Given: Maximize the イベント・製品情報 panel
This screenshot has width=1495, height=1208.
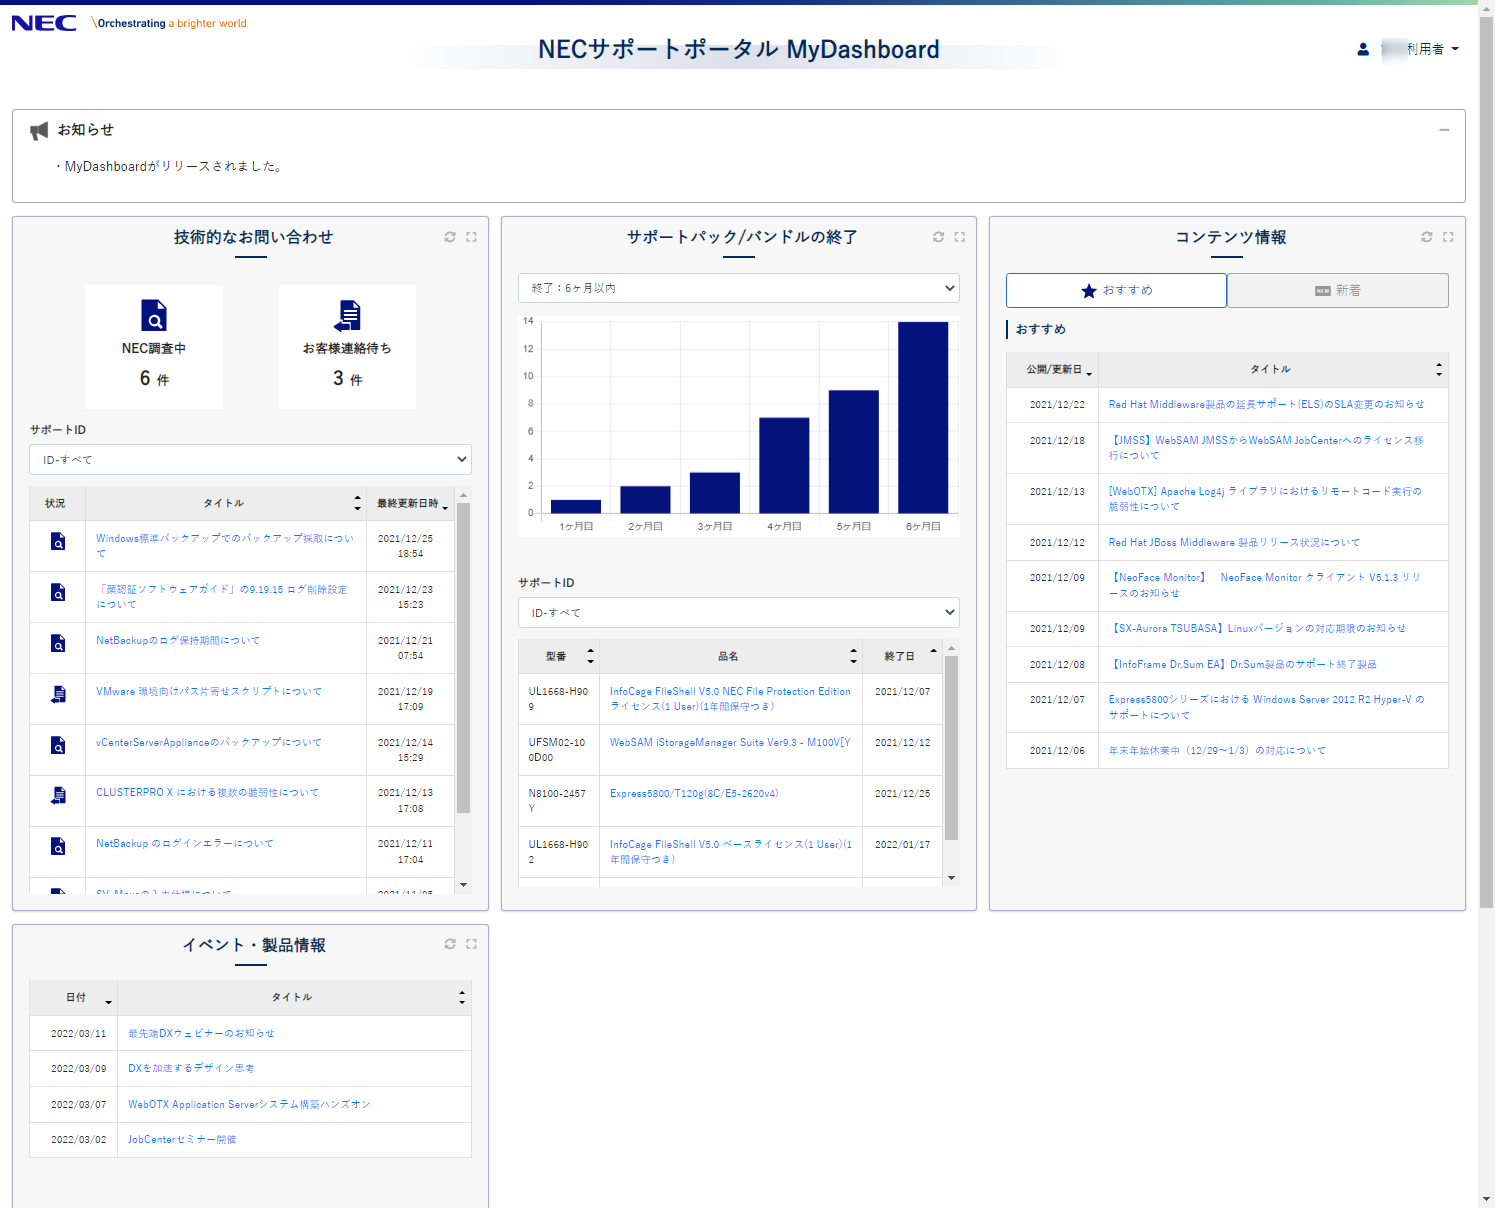Looking at the screenshot, I should [471, 944].
